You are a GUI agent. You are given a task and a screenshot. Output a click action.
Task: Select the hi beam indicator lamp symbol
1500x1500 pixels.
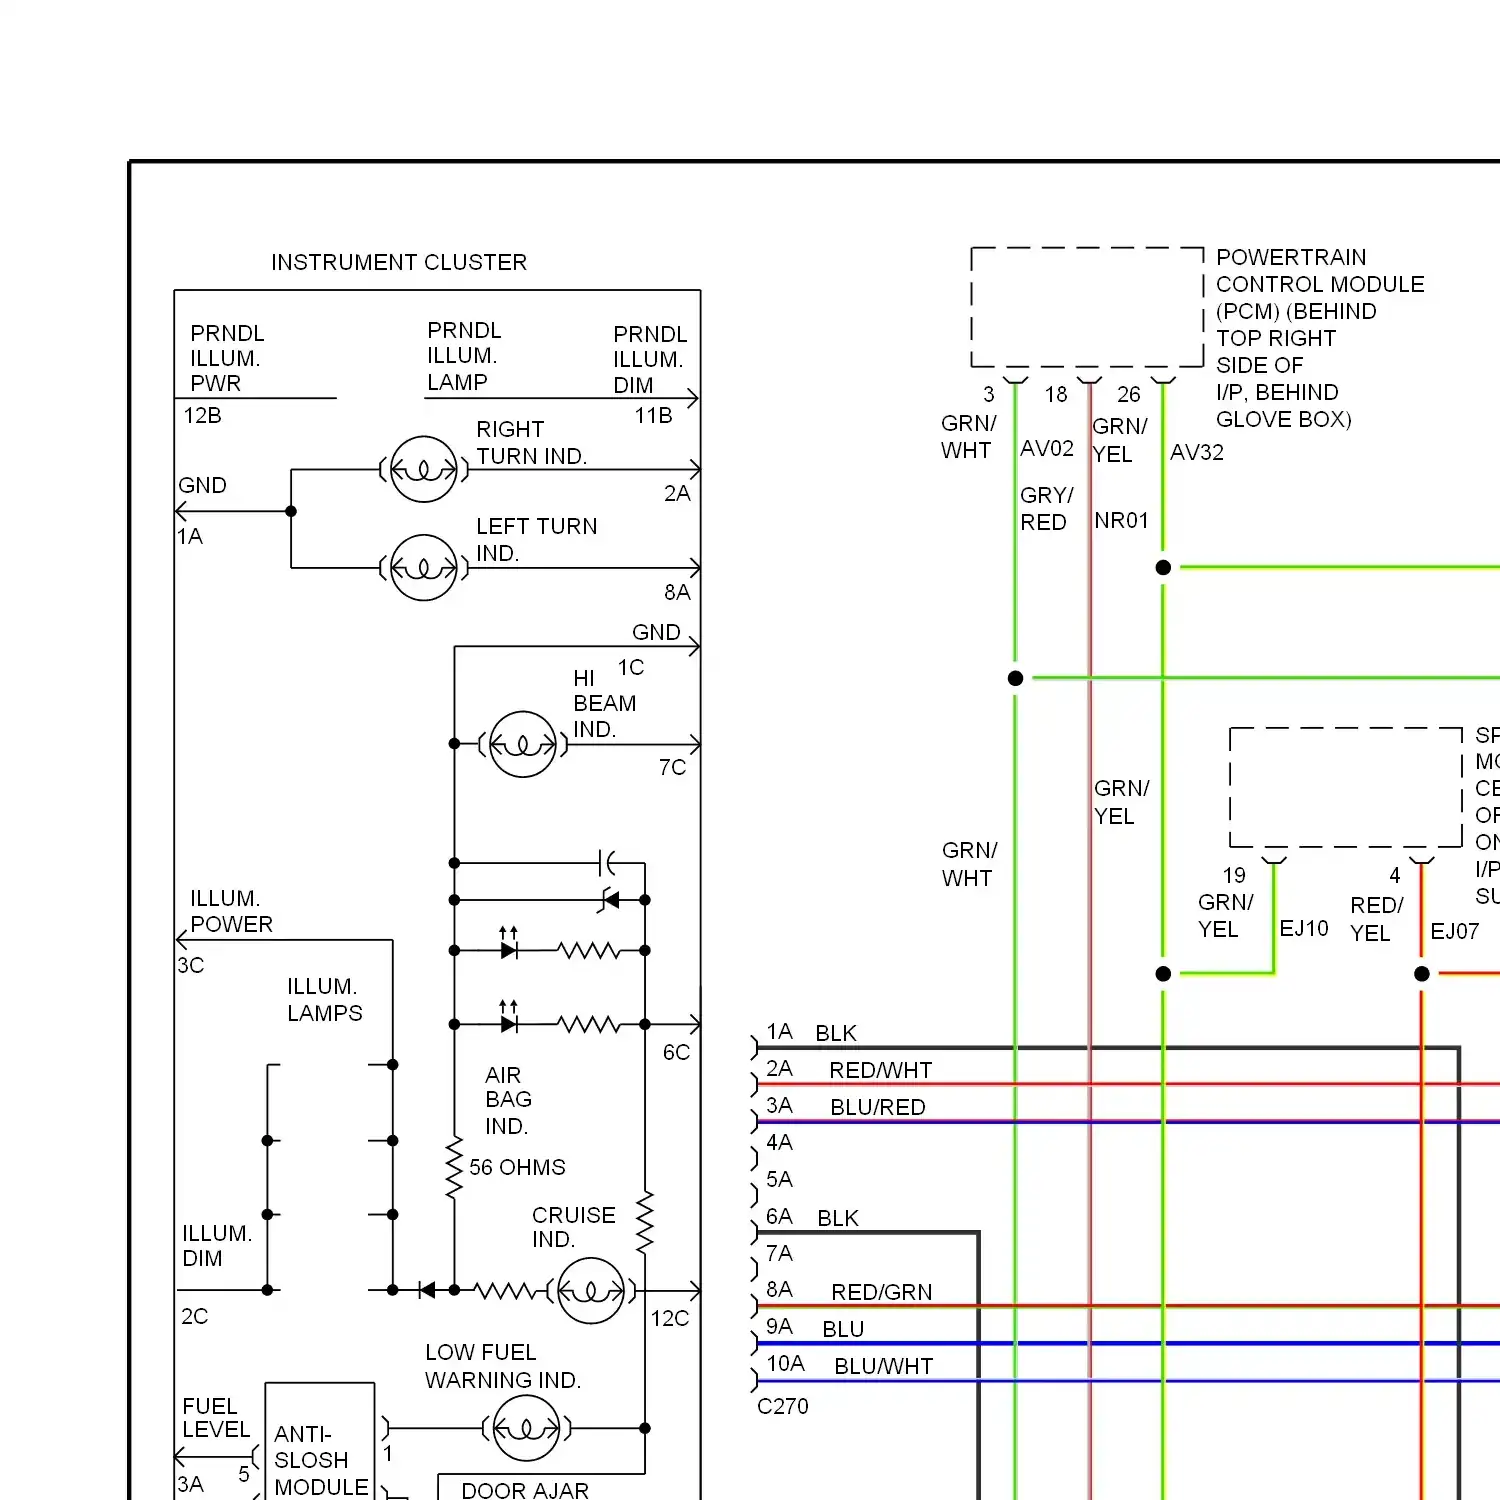(x=523, y=744)
